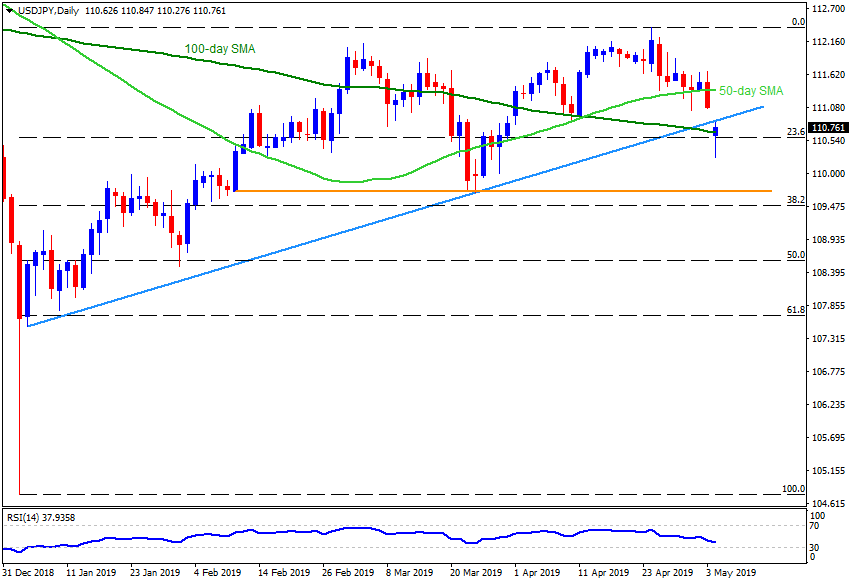Click the 0.0 Fibonacci level label
This screenshot has width=852, height=584.
pyautogui.click(x=799, y=21)
